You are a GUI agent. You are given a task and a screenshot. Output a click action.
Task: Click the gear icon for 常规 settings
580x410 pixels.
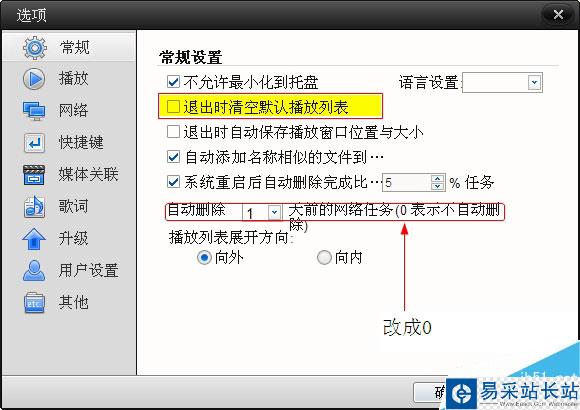click(35, 48)
